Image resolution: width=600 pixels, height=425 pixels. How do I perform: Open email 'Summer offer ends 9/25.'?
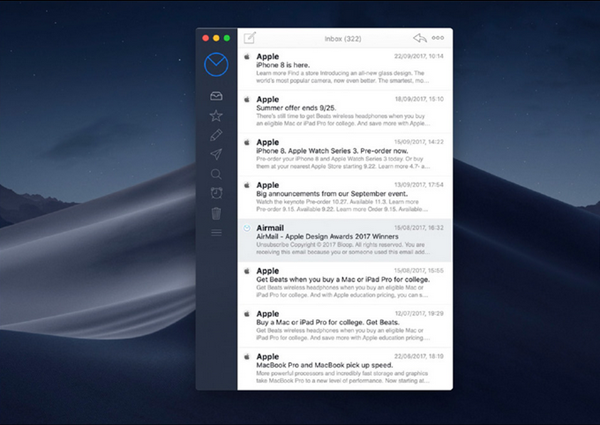pos(345,112)
